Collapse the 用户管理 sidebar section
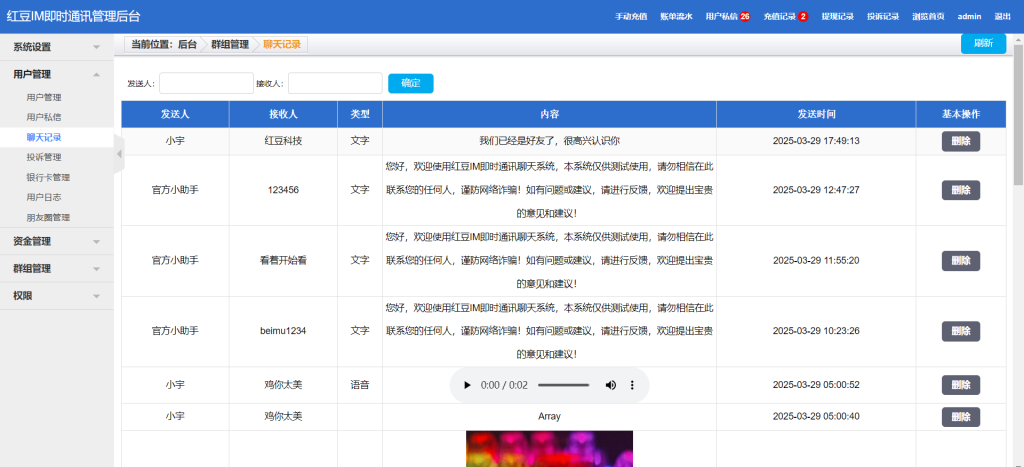This screenshot has width=1024, height=467. pyautogui.click(x=56, y=74)
